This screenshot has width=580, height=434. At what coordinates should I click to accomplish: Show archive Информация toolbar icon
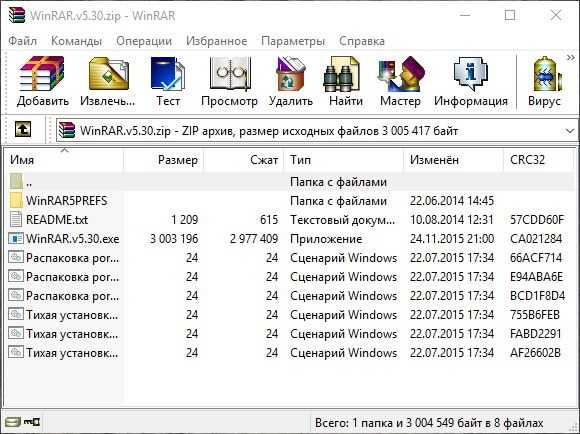click(471, 73)
